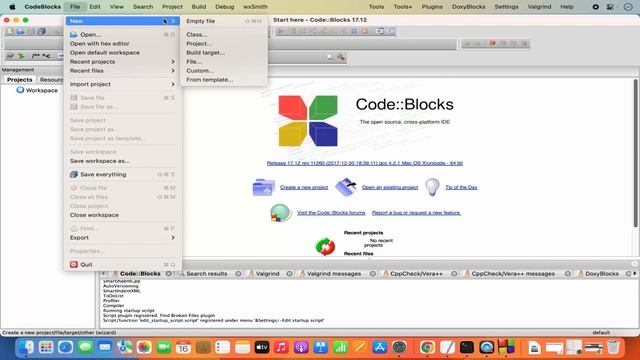The height and width of the screenshot is (360, 640).
Task: Choose File... from the New submenu
Action: (x=224, y=62)
